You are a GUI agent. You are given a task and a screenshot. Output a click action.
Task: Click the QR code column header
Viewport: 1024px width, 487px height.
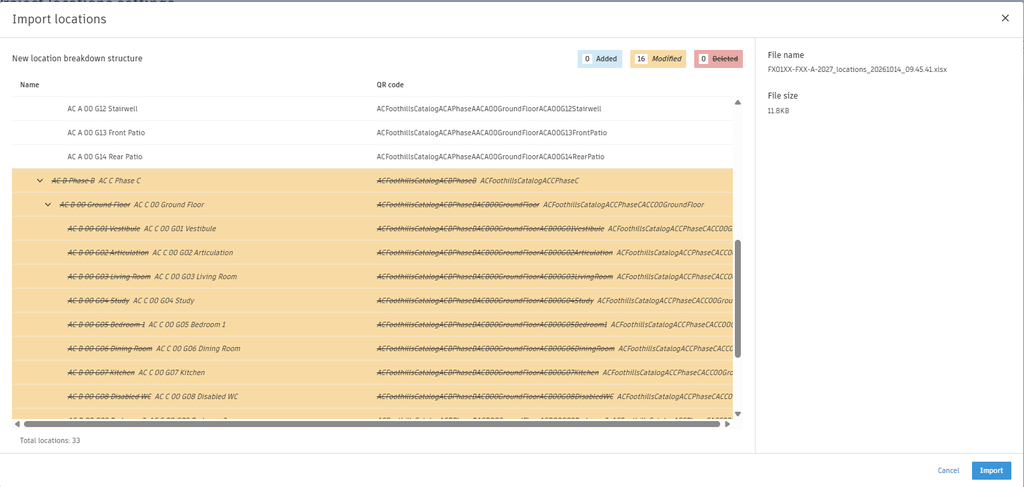coord(390,85)
